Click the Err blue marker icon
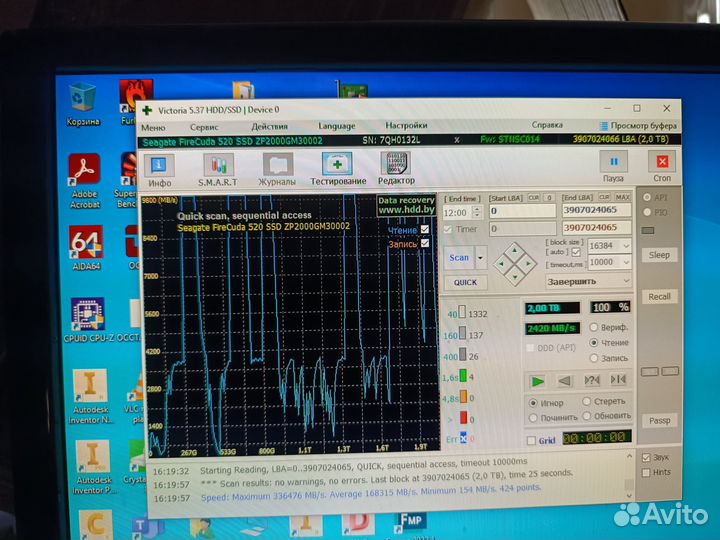720x540 pixels. [463, 439]
